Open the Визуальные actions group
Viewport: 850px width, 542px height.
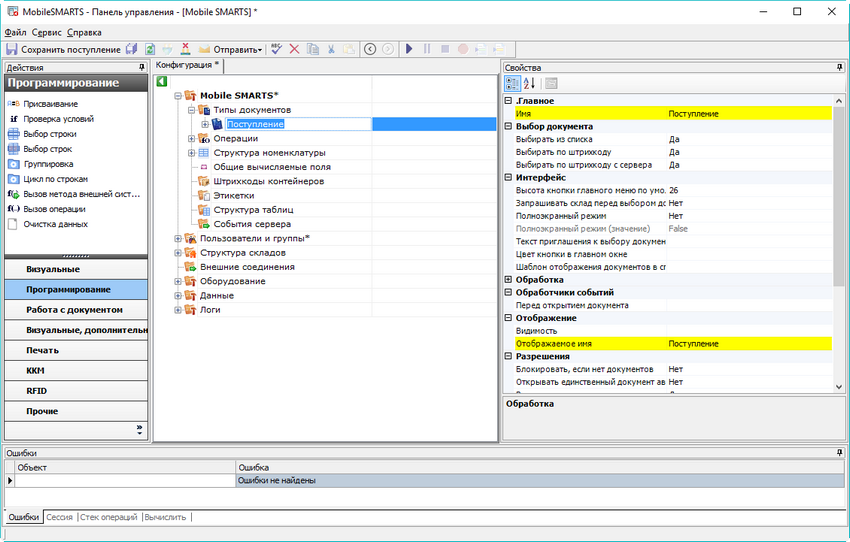(x=76, y=269)
